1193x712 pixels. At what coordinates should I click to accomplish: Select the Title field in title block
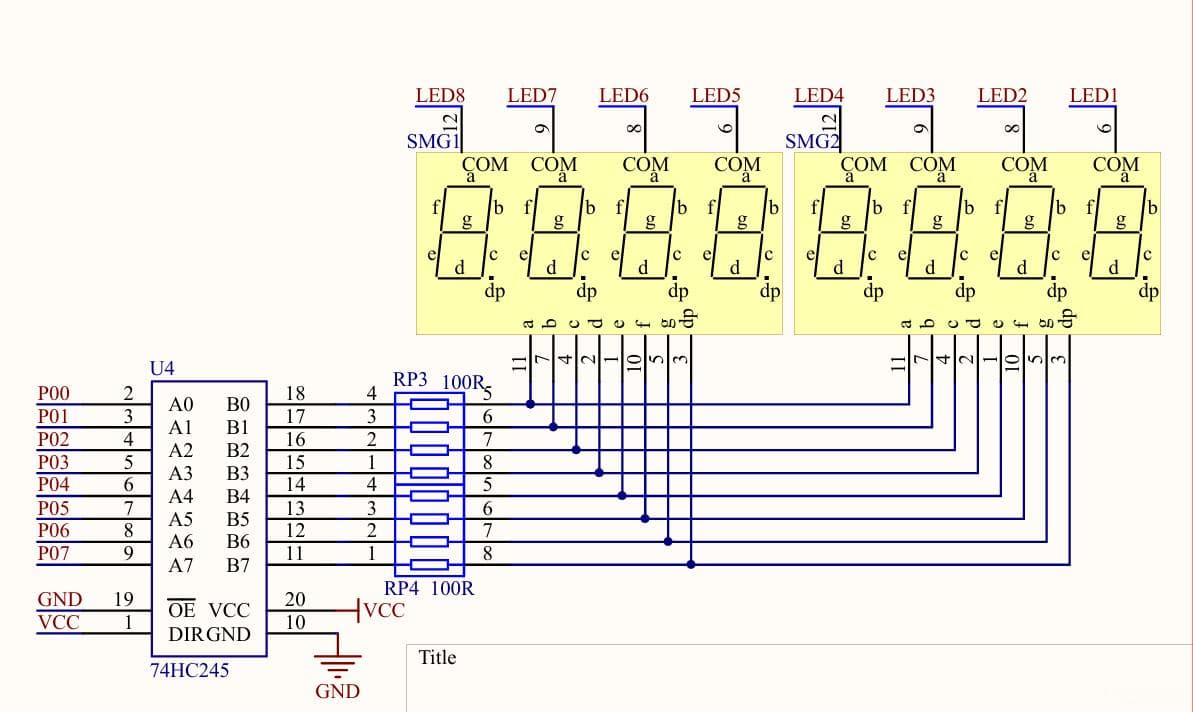[x=437, y=657]
